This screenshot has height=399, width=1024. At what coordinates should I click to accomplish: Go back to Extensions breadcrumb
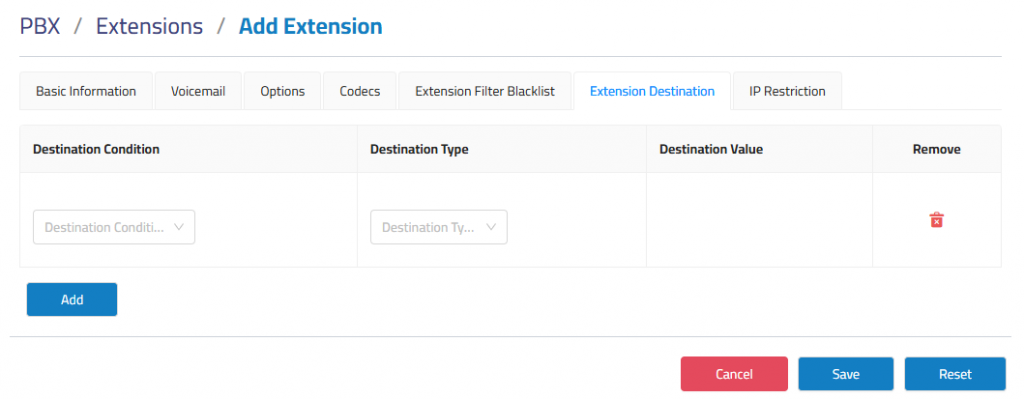[150, 27]
